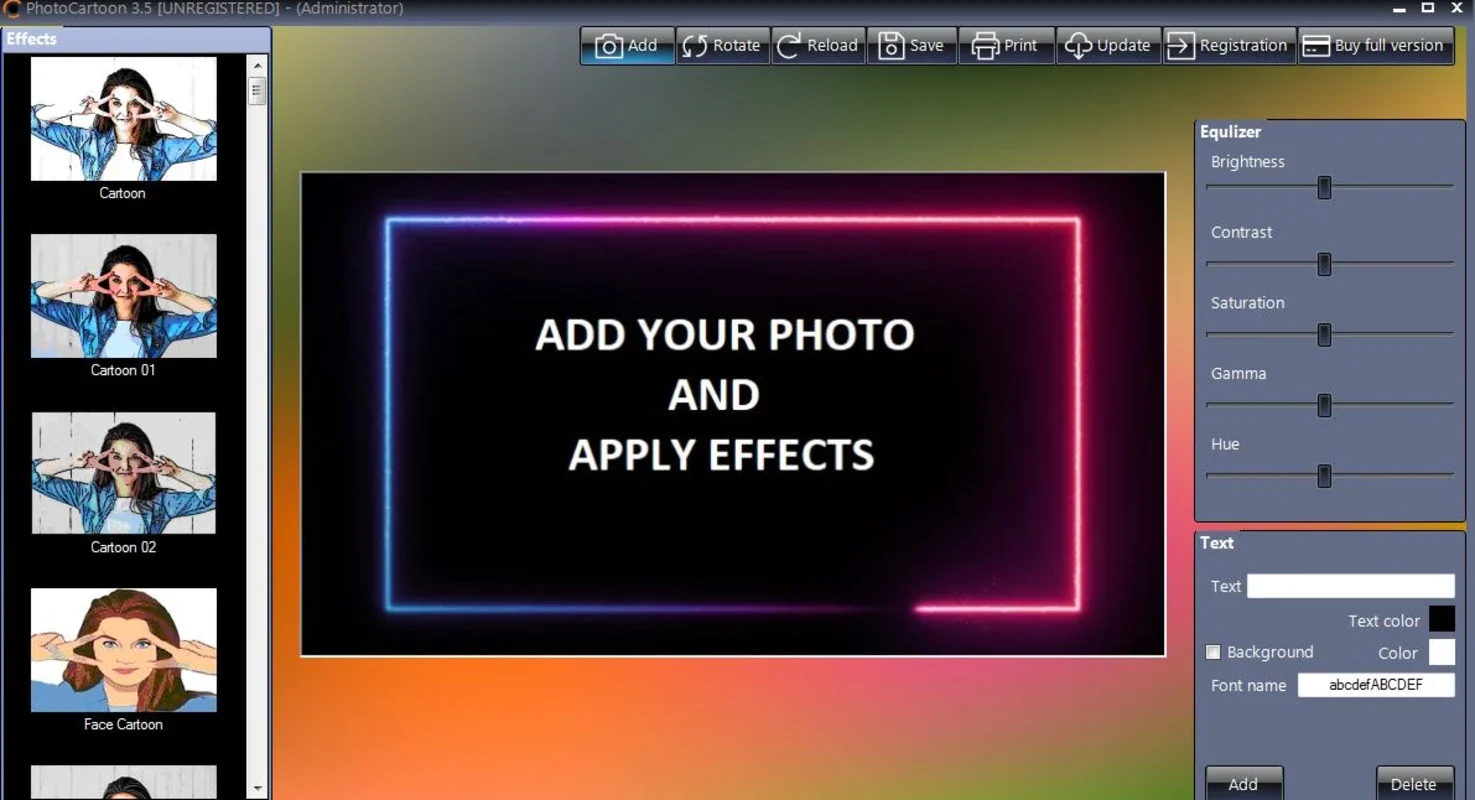1475x800 pixels.
Task: Click the Add photo camera button
Action: click(628, 46)
